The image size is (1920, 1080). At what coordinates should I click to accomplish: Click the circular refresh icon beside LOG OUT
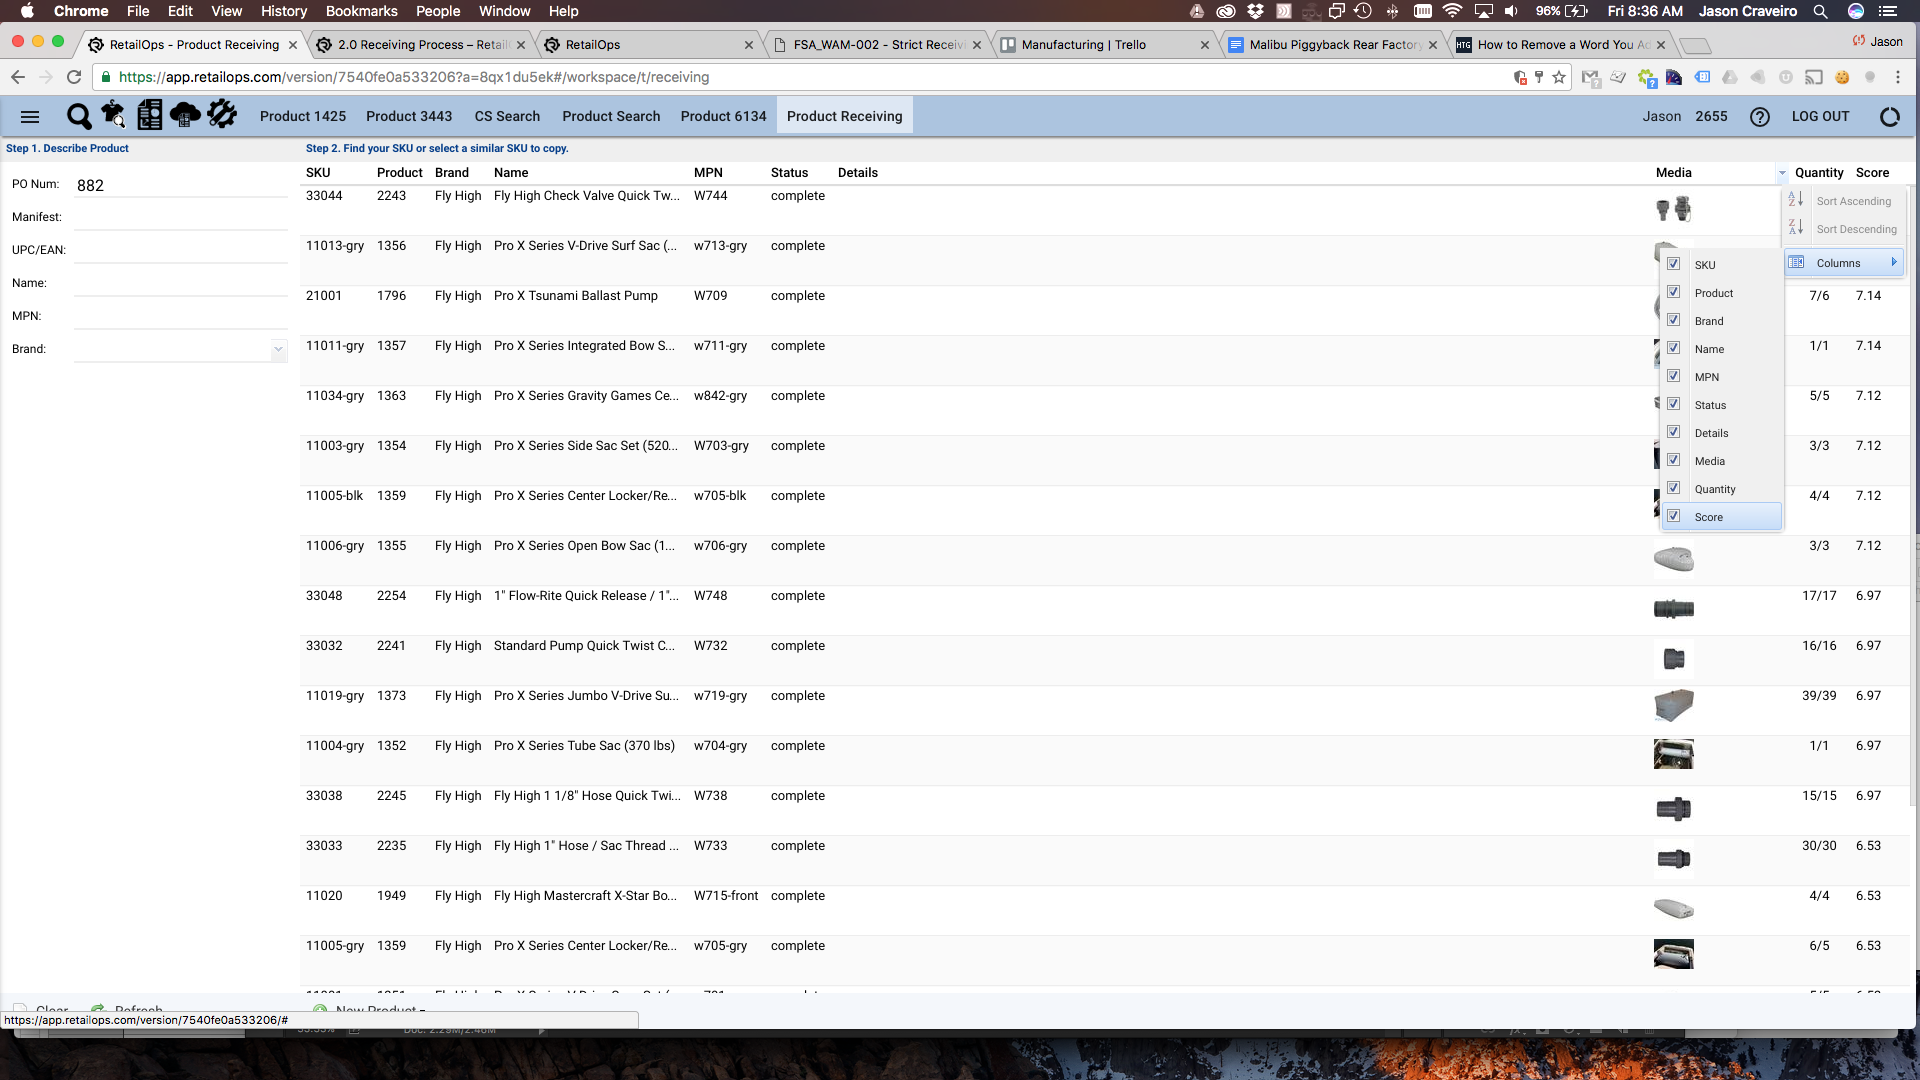click(1889, 117)
